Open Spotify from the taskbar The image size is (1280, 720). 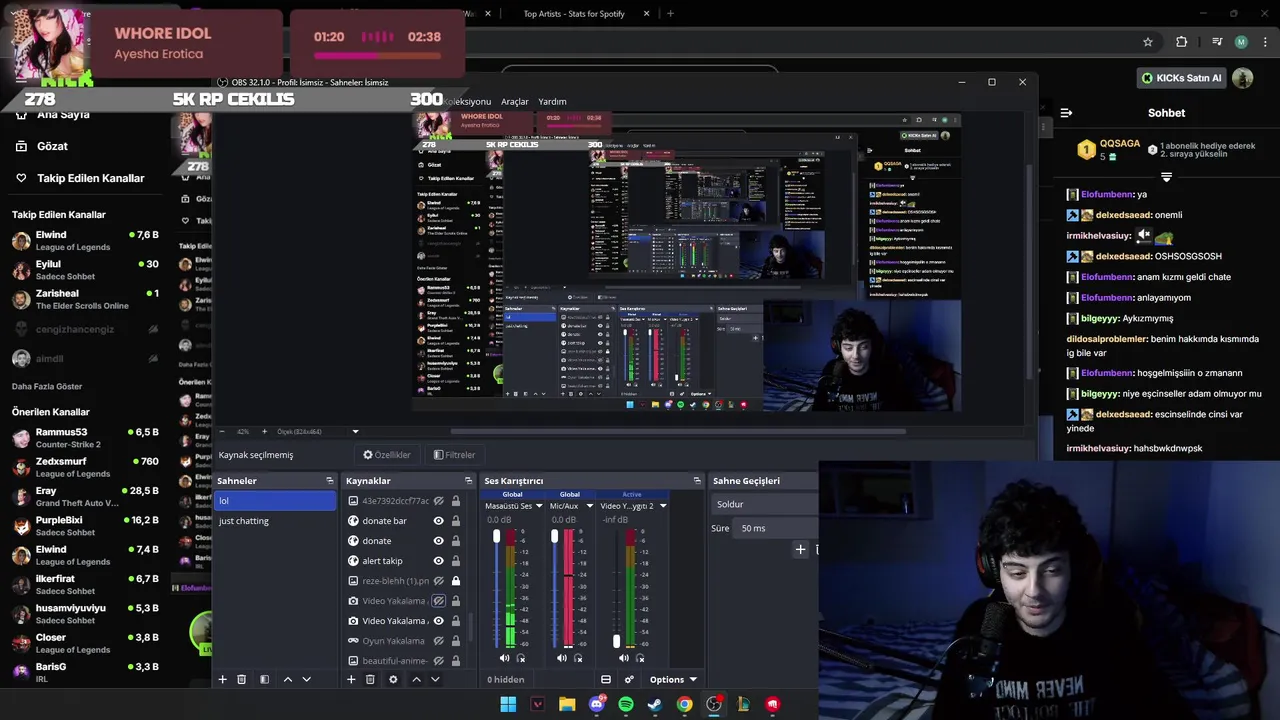point(626,704)
